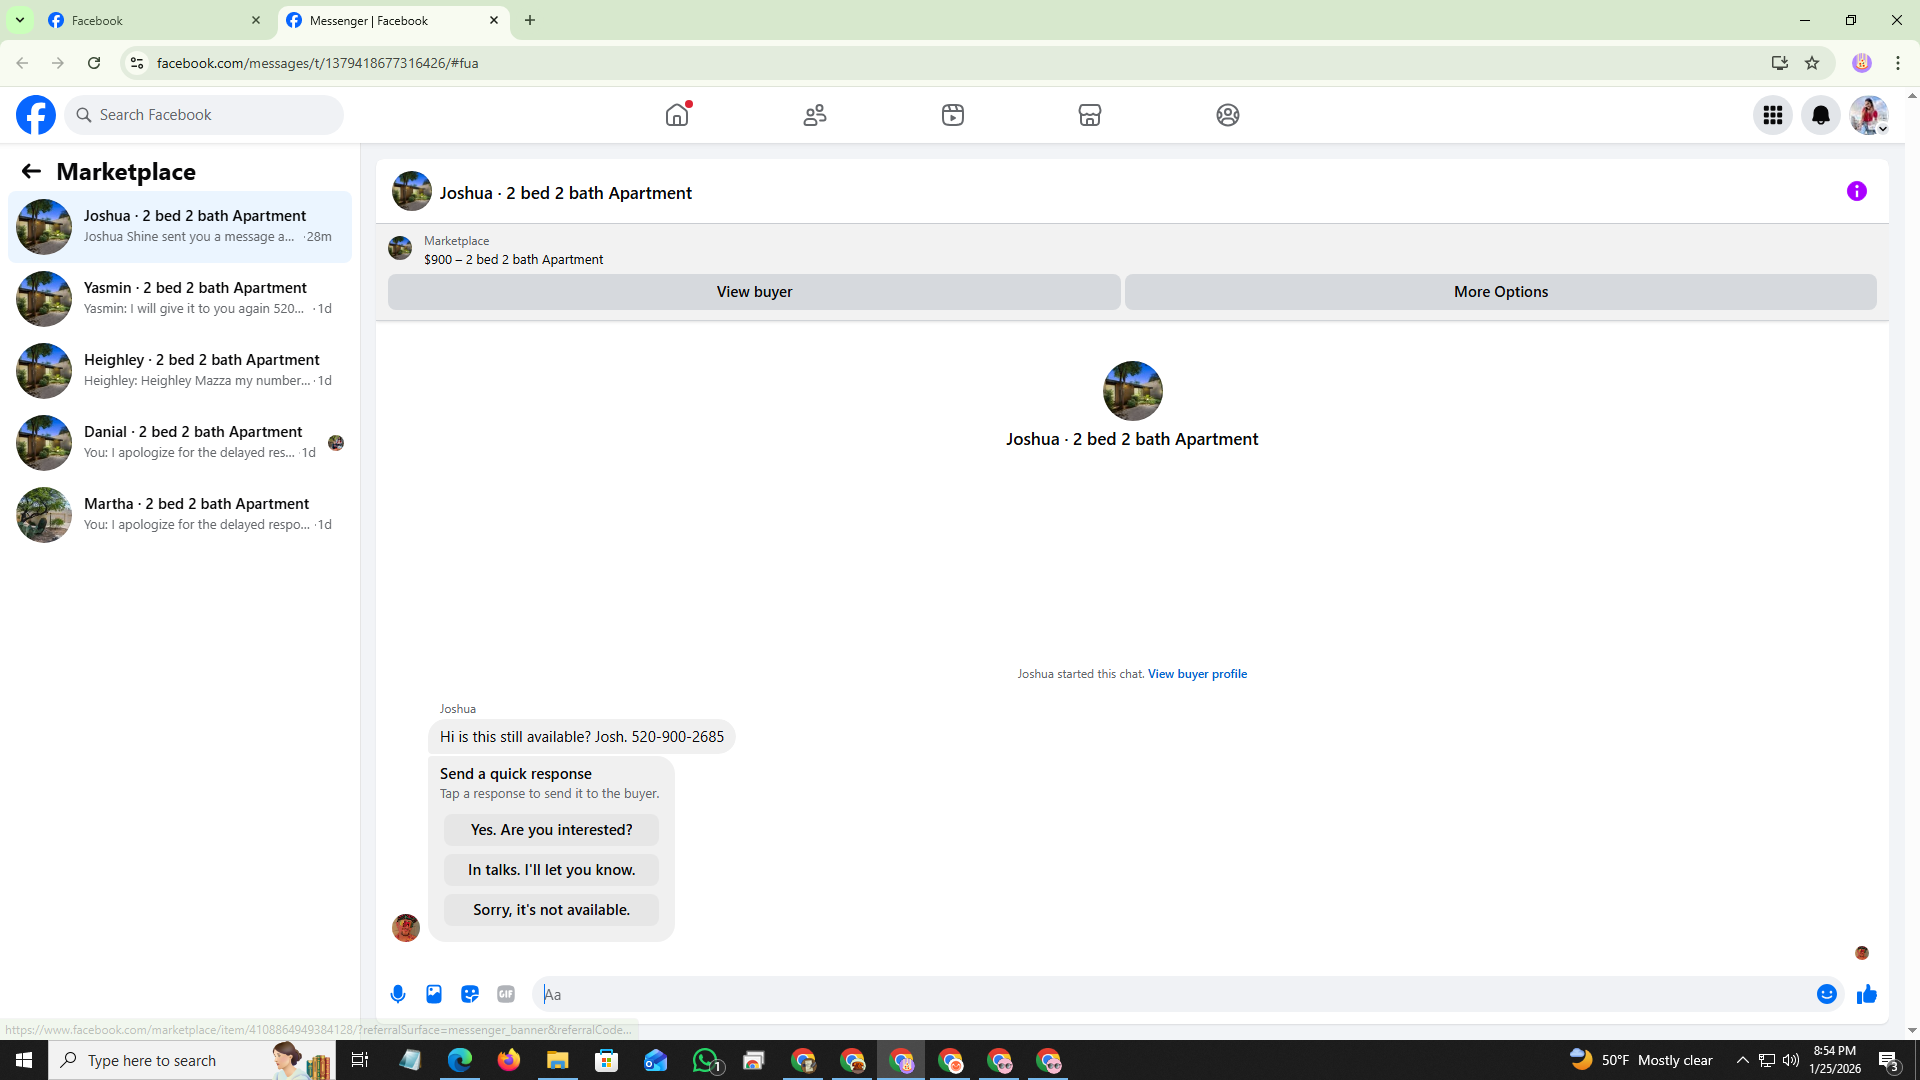The height and width of the screenshot is (1080, 1920).
Task: Launch Firefox from the taskbar
Action: tap(509, 1060)
